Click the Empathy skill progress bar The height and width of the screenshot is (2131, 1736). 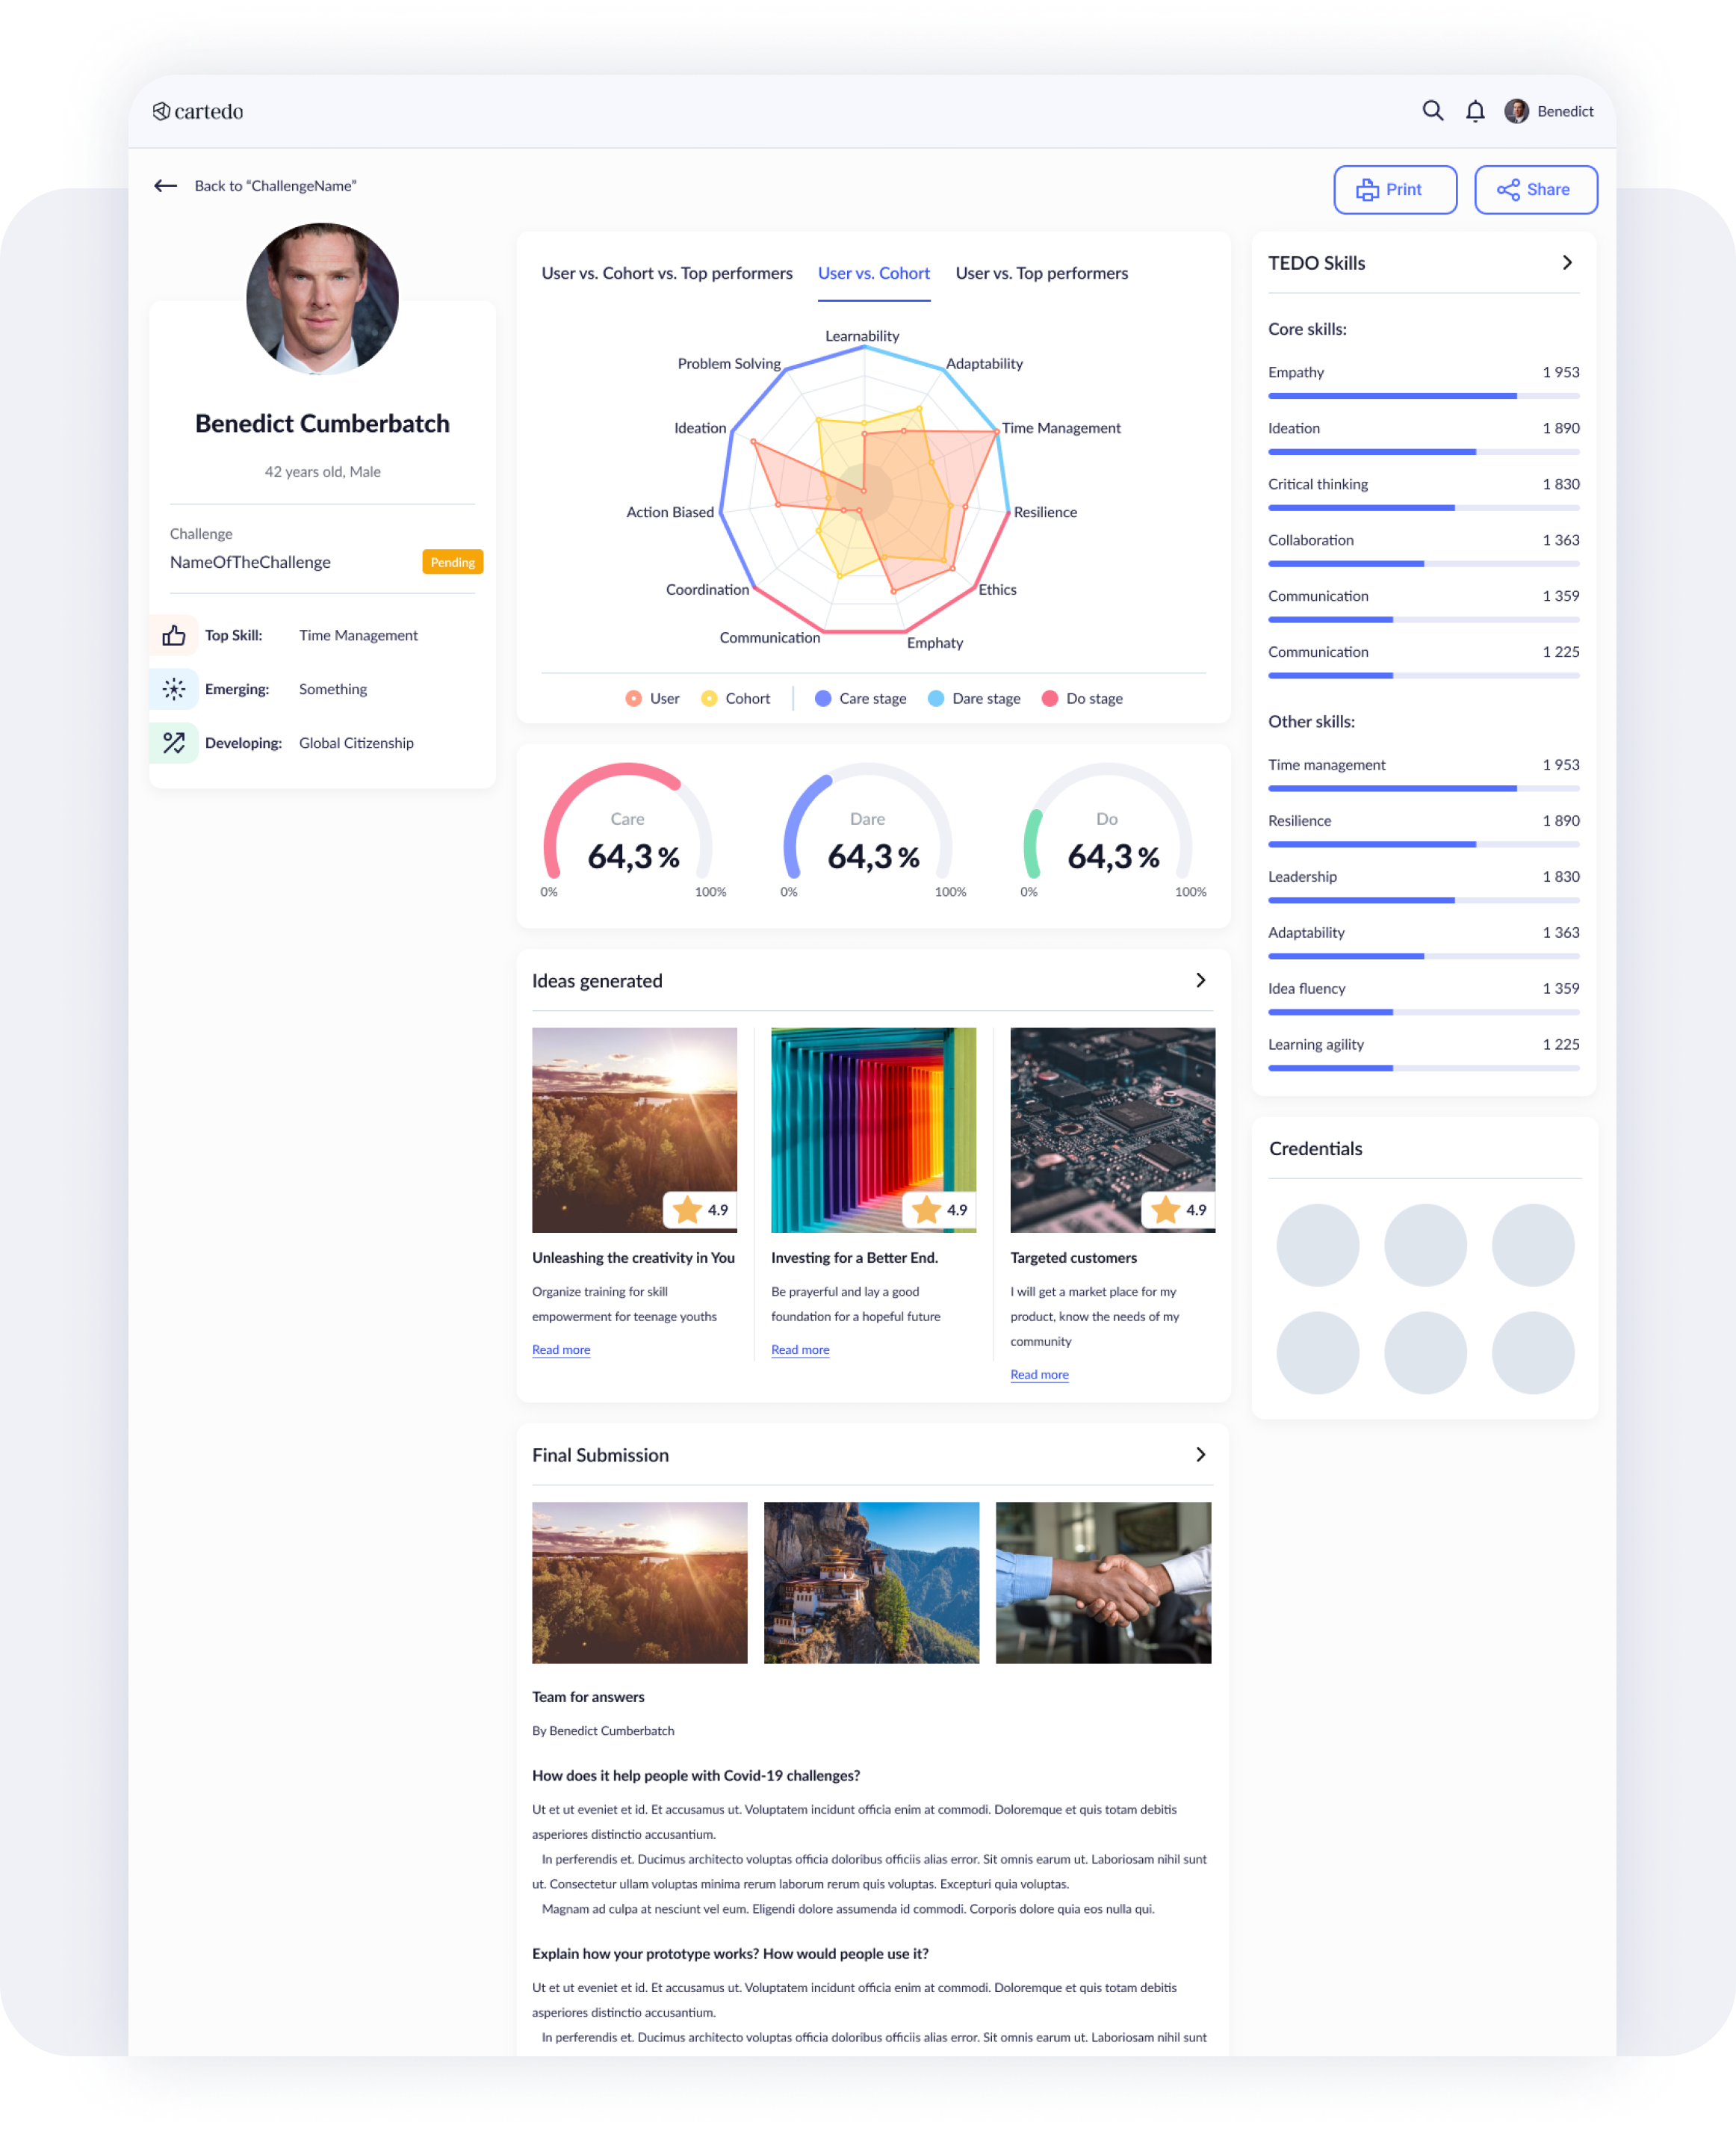[1423, 397]
